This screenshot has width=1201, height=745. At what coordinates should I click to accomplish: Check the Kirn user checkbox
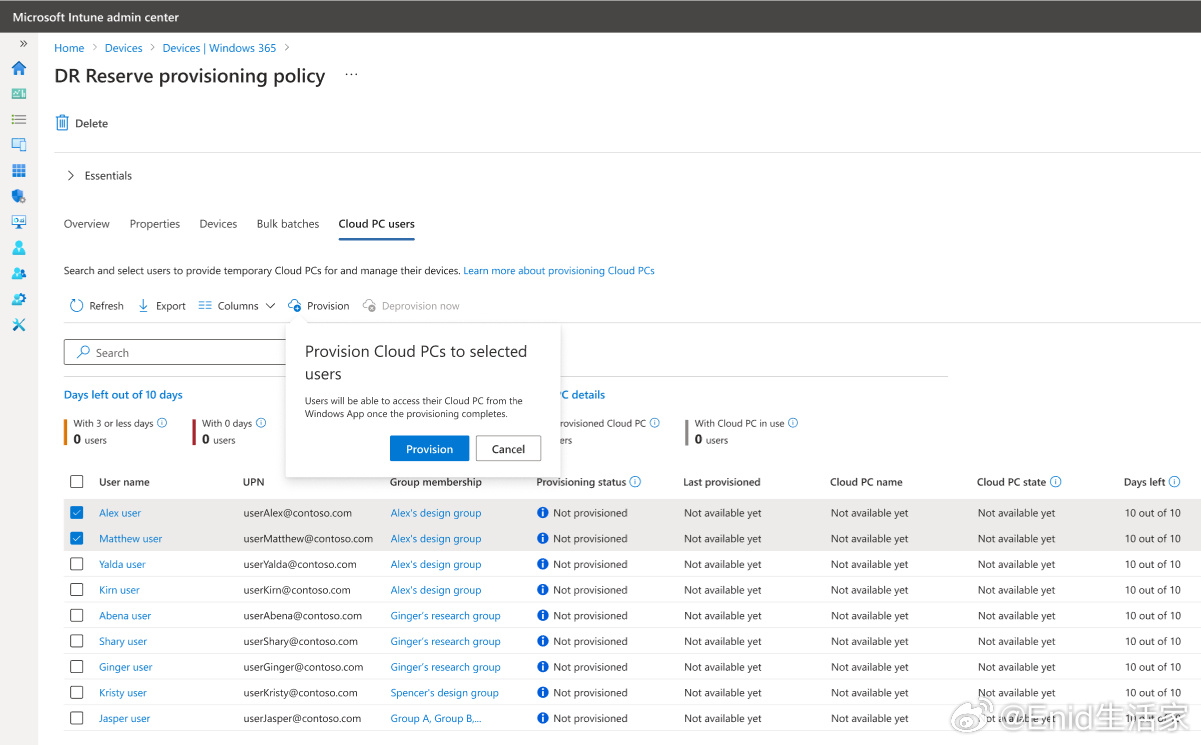[x=77, y=590]
